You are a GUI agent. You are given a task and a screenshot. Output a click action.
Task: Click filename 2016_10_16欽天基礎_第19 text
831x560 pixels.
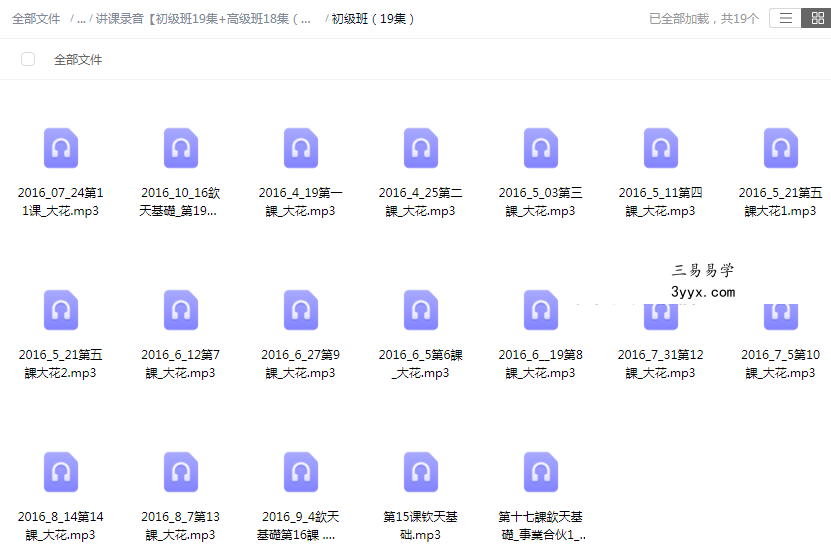(x=180, y=202)
